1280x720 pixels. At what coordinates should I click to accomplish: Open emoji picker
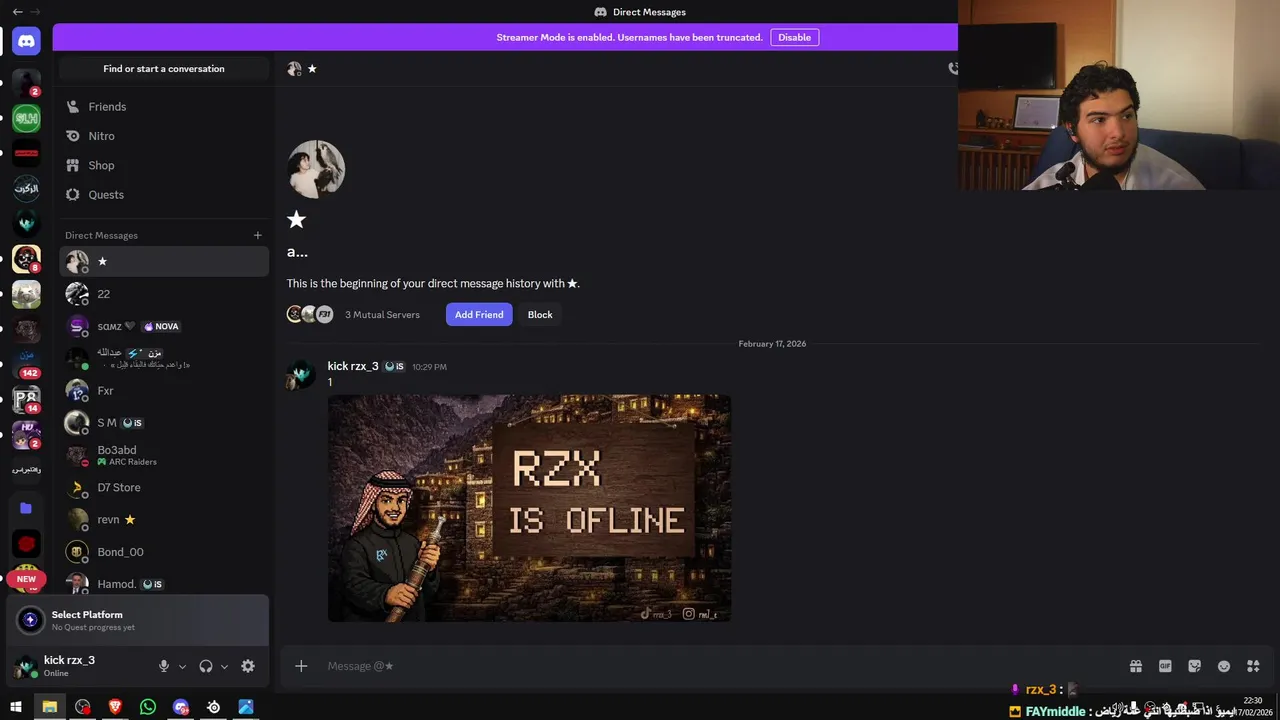click(x=1224, y=666)
